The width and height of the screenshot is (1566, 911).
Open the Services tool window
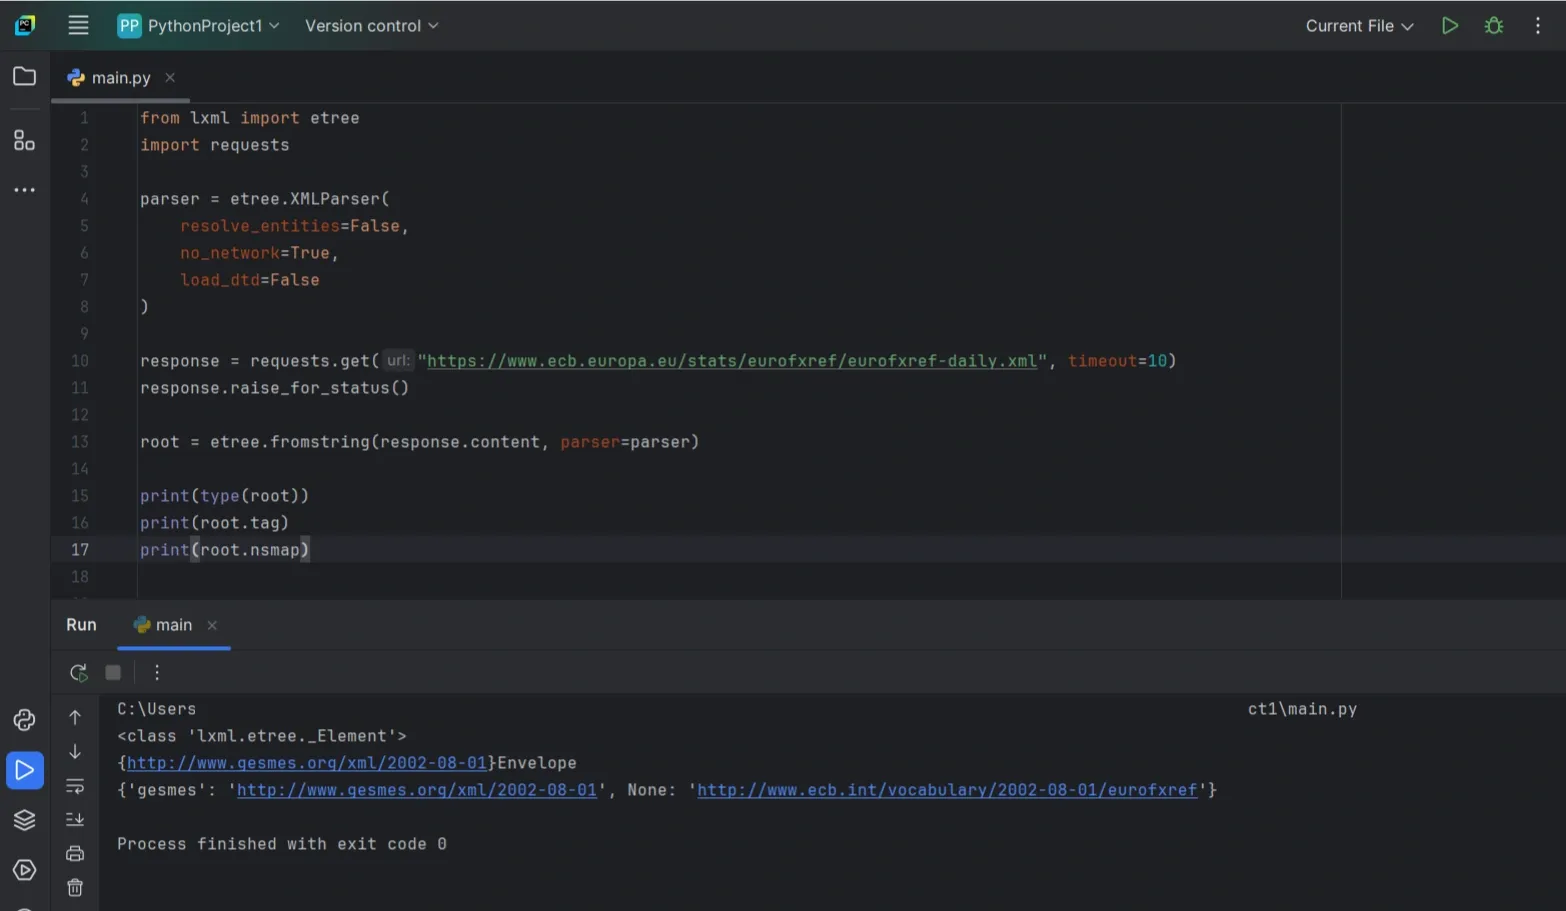point(24,820)
